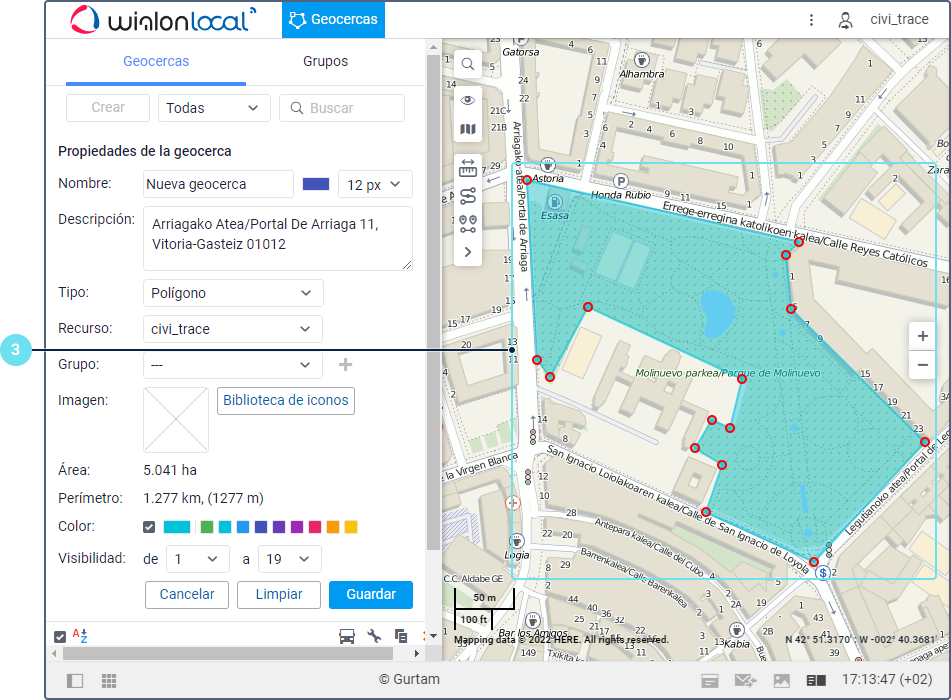Viewport: 951px width, 700px height.
Task: Open the Geocercas menu in top bar
Action: (333, 19)
